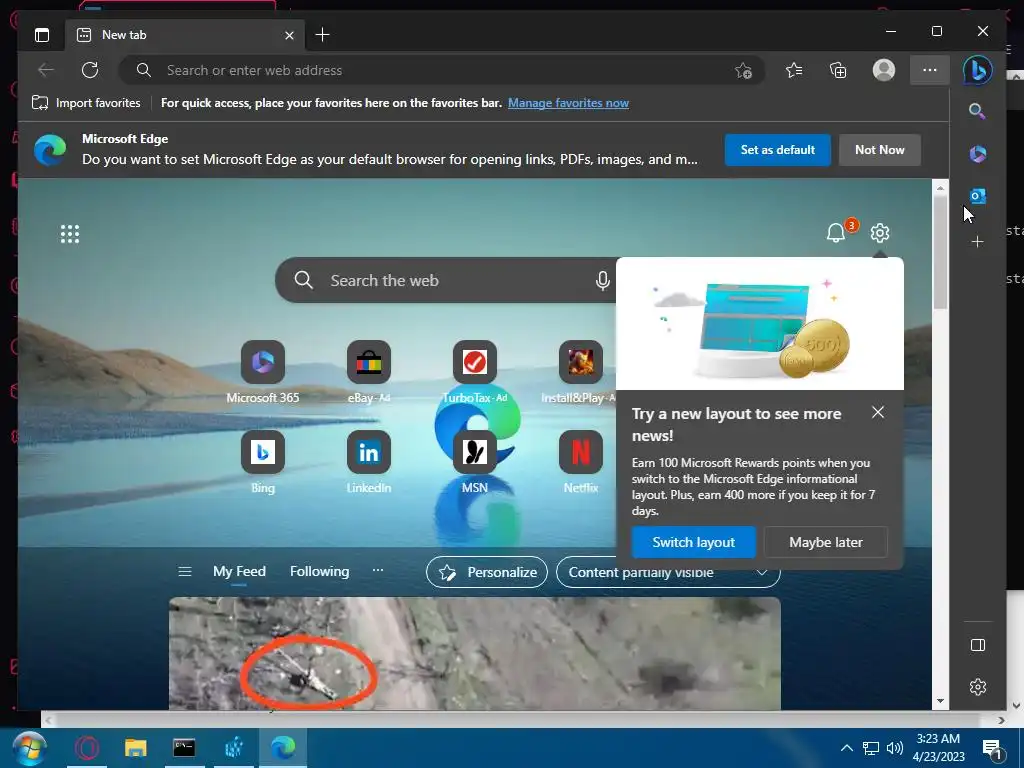Open the app launcher grid
1024x768 pixels.
tap(70, 234)
